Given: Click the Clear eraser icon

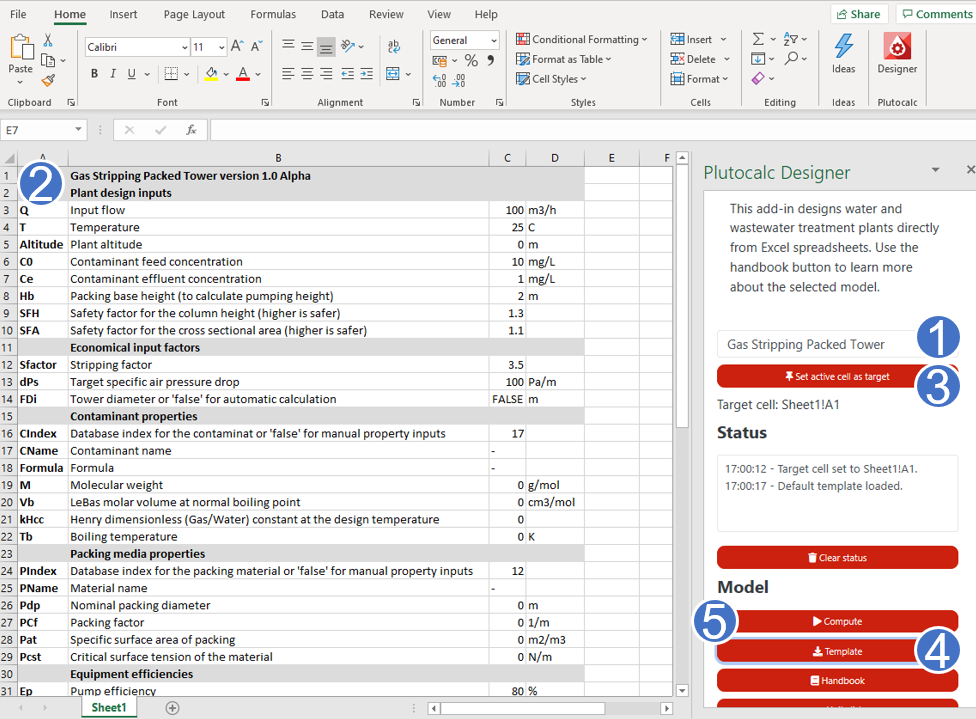Looking at the screenshot, I should [x=758, y=78].
